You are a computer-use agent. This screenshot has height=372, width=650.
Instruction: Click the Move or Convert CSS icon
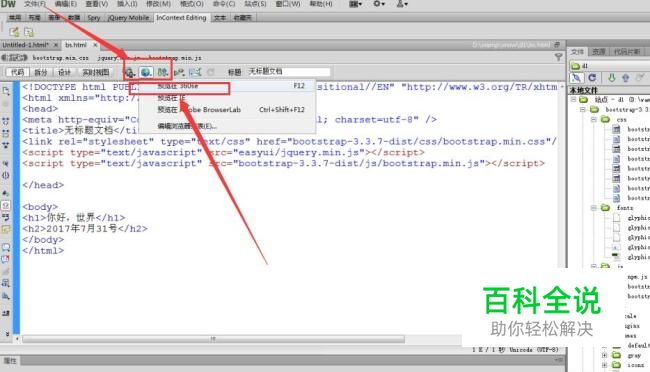[6, 296]
